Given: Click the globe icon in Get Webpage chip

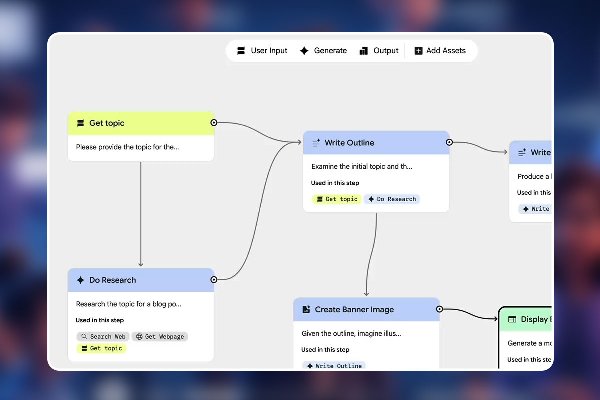Looking at the screenshot, I should [x=139, y=336].
